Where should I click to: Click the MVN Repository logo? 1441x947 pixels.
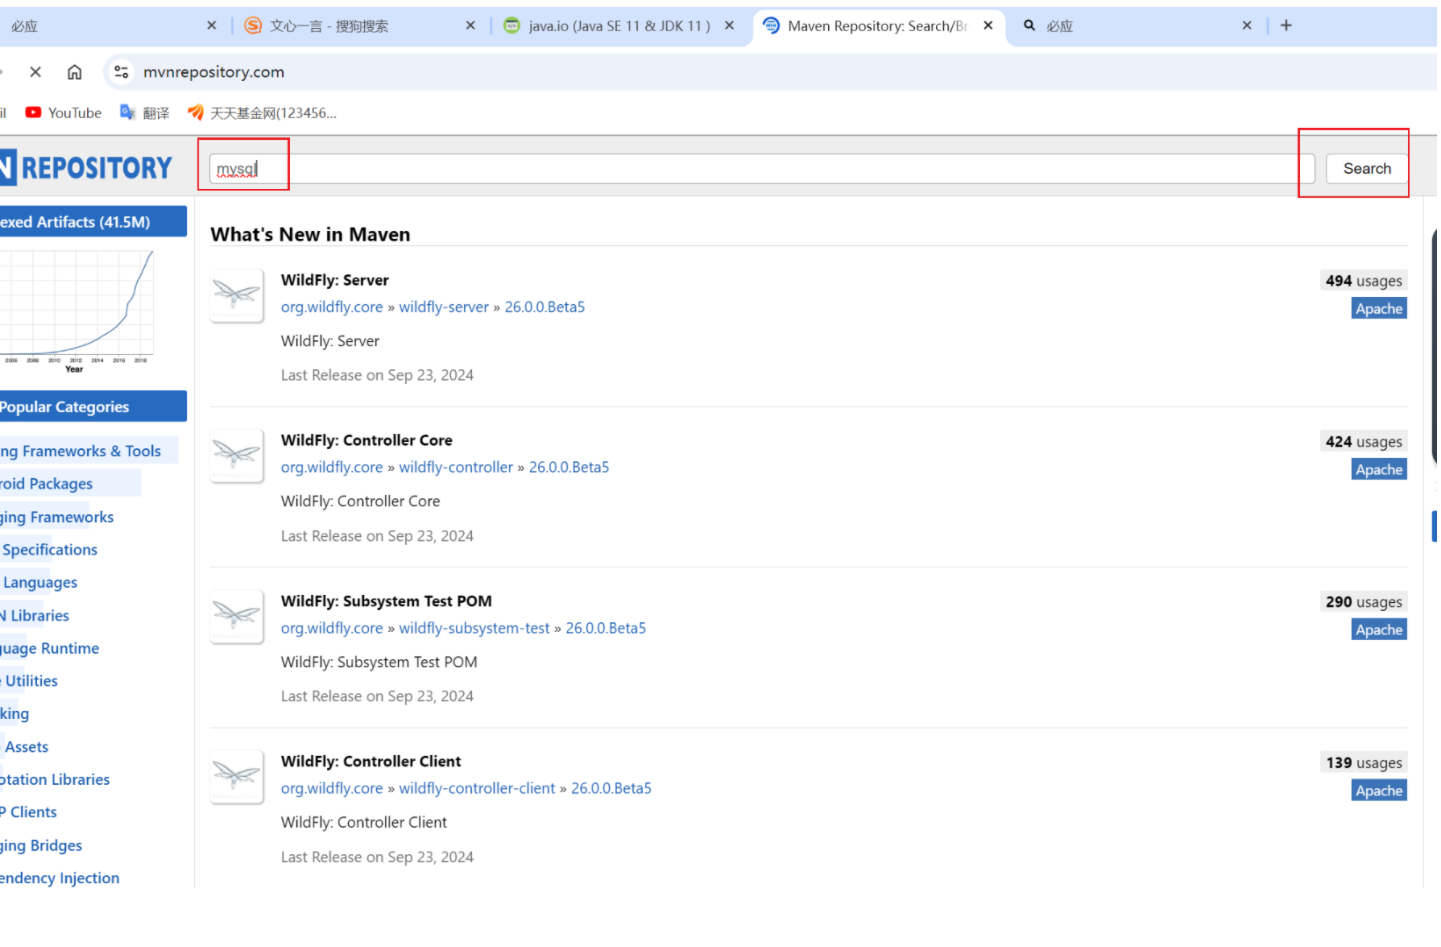86,168
